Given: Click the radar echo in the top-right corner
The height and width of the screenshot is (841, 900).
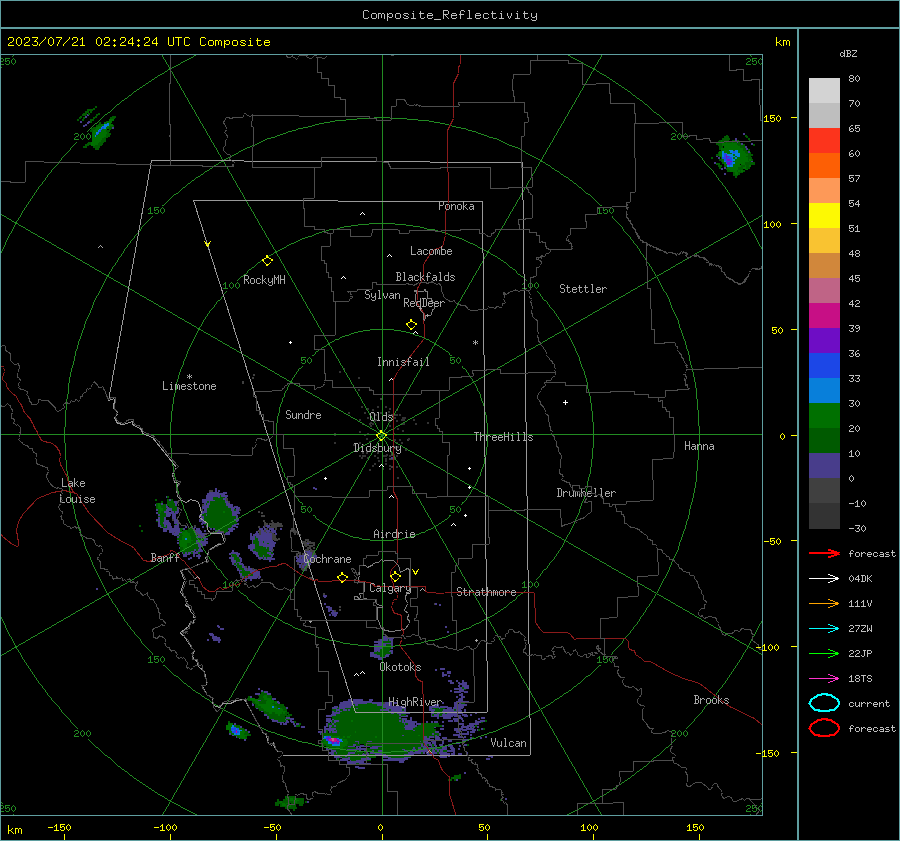Looking at the screenshot, I should (734, 156).
